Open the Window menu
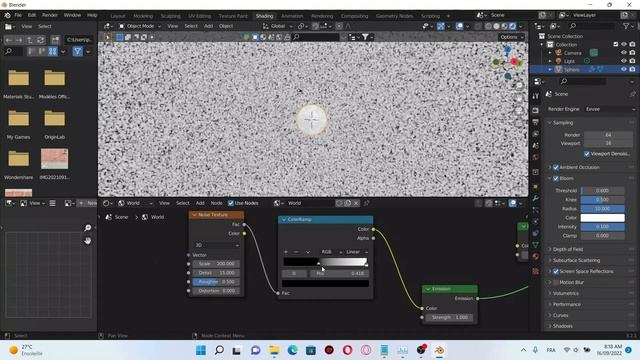 (72, 15)
